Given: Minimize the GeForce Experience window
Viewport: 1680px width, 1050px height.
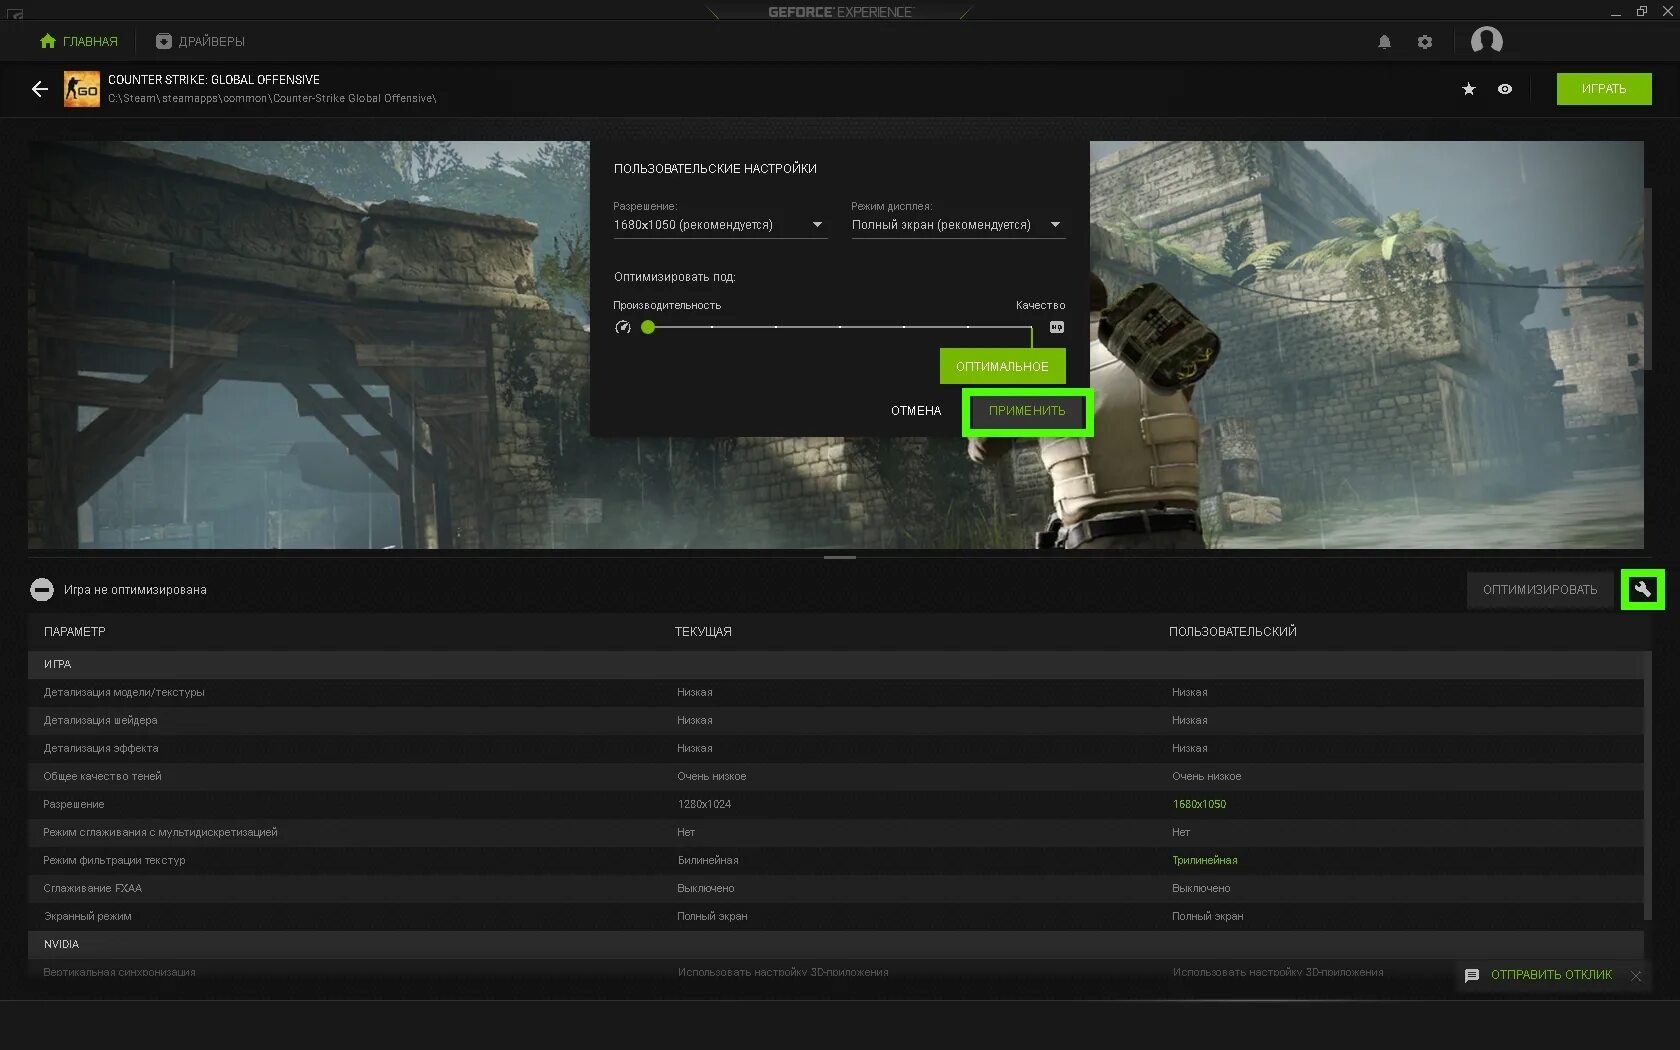Looking at the screenshot, I should pyautogui.click(x=1616, y=12).
